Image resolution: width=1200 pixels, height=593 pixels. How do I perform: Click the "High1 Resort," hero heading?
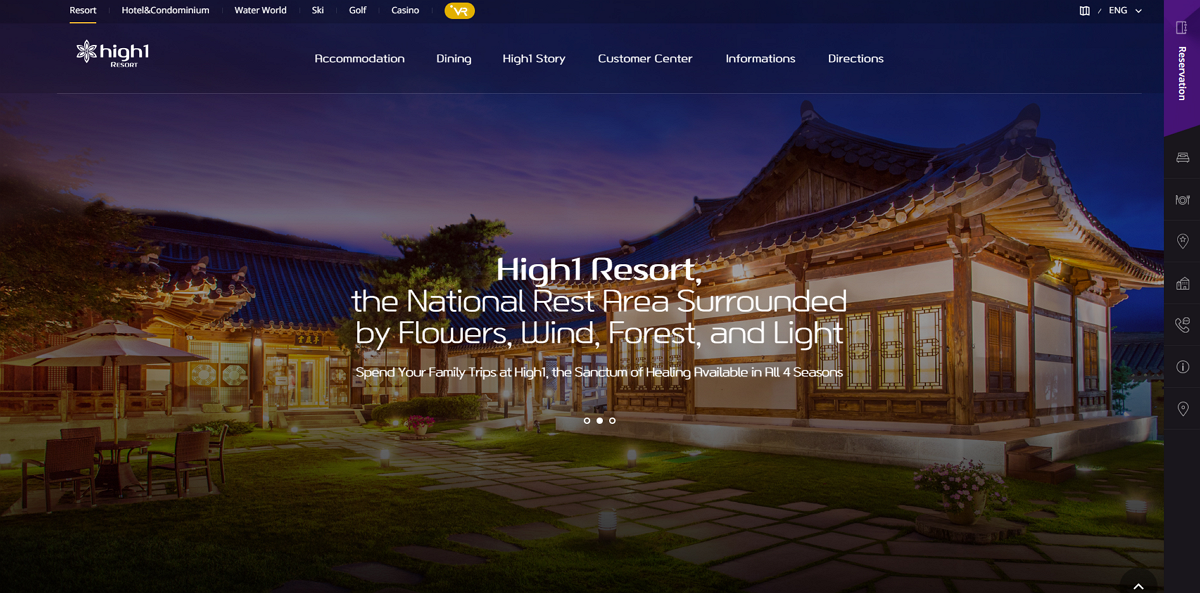click(x=599, y=269)
